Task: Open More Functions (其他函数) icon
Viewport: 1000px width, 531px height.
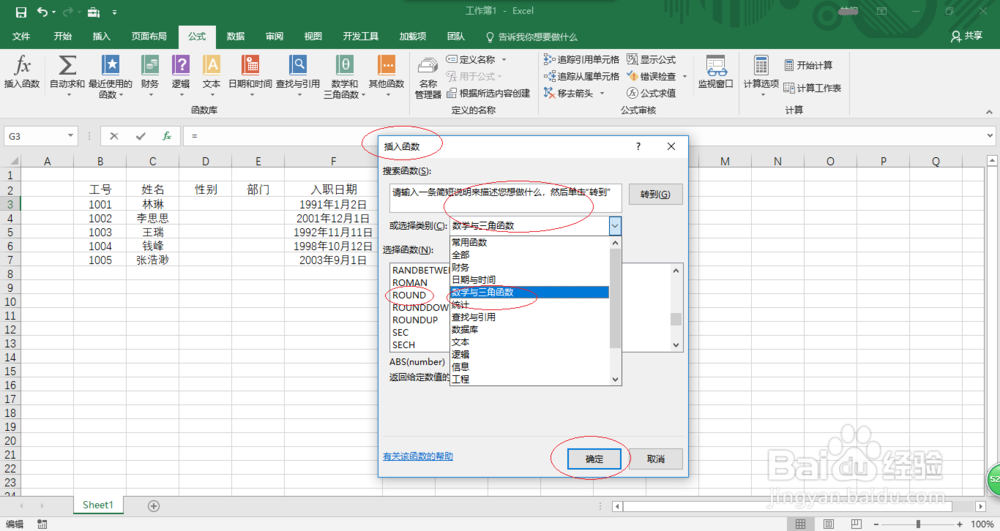Action: 386,75
